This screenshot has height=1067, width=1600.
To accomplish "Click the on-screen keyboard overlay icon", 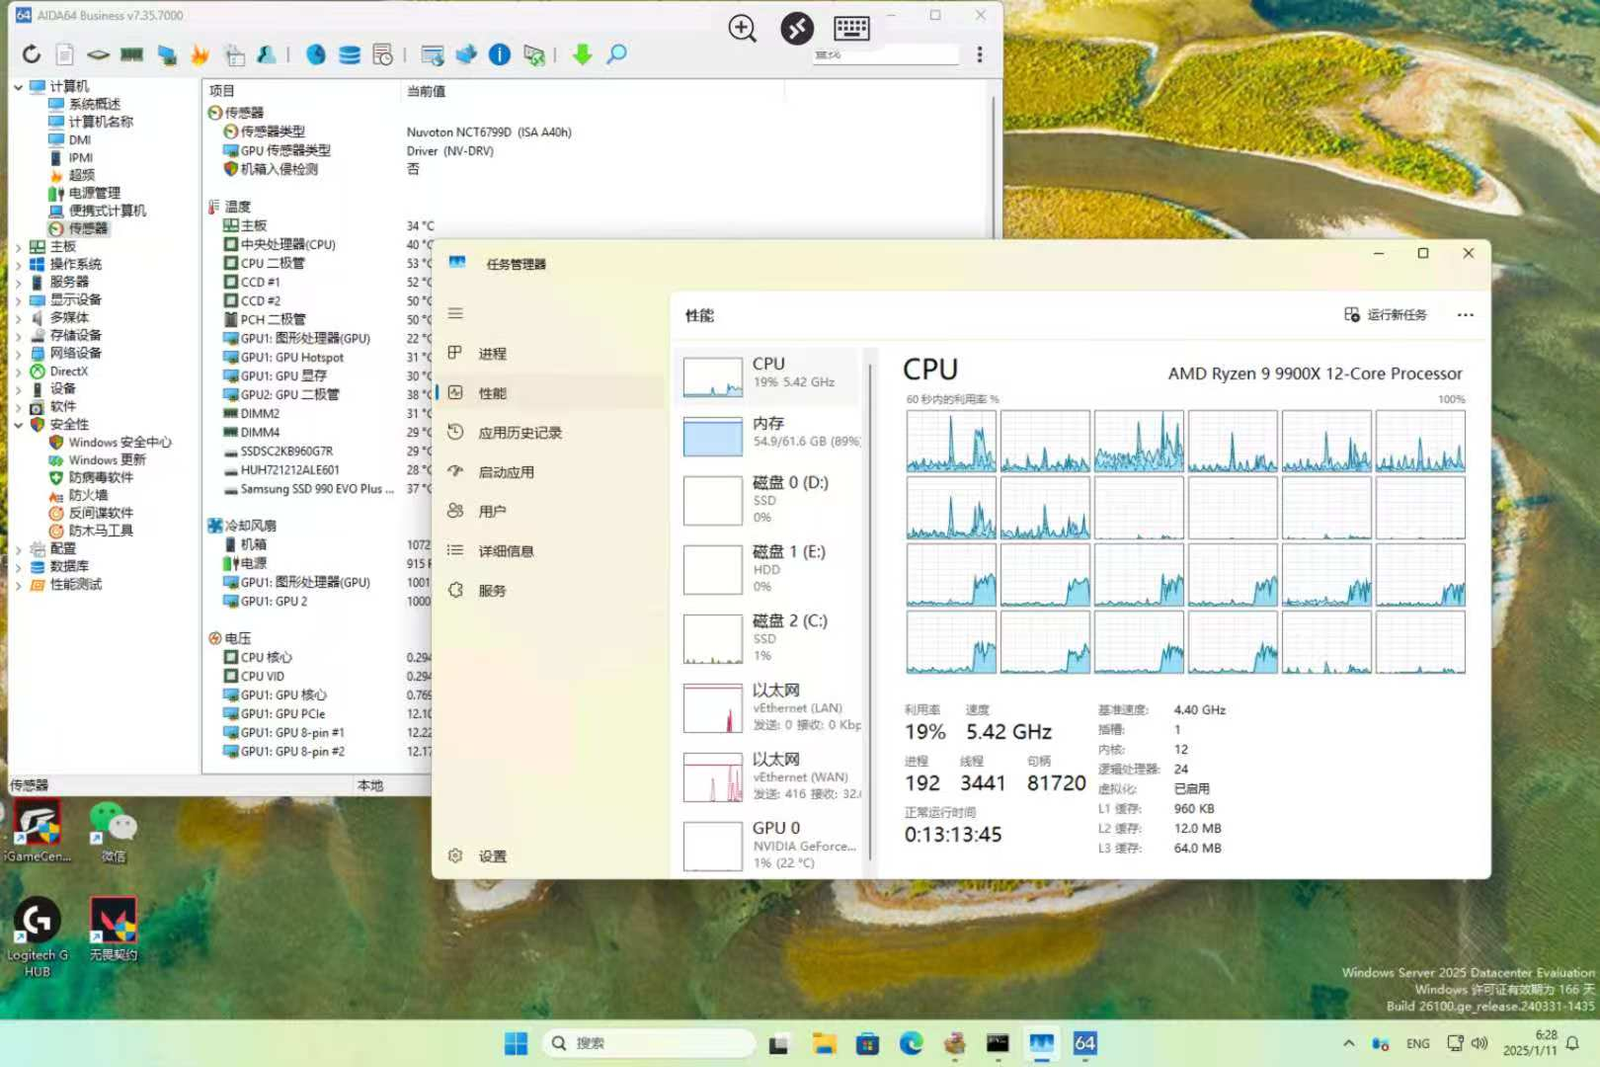I will click(x=851, y=28).
